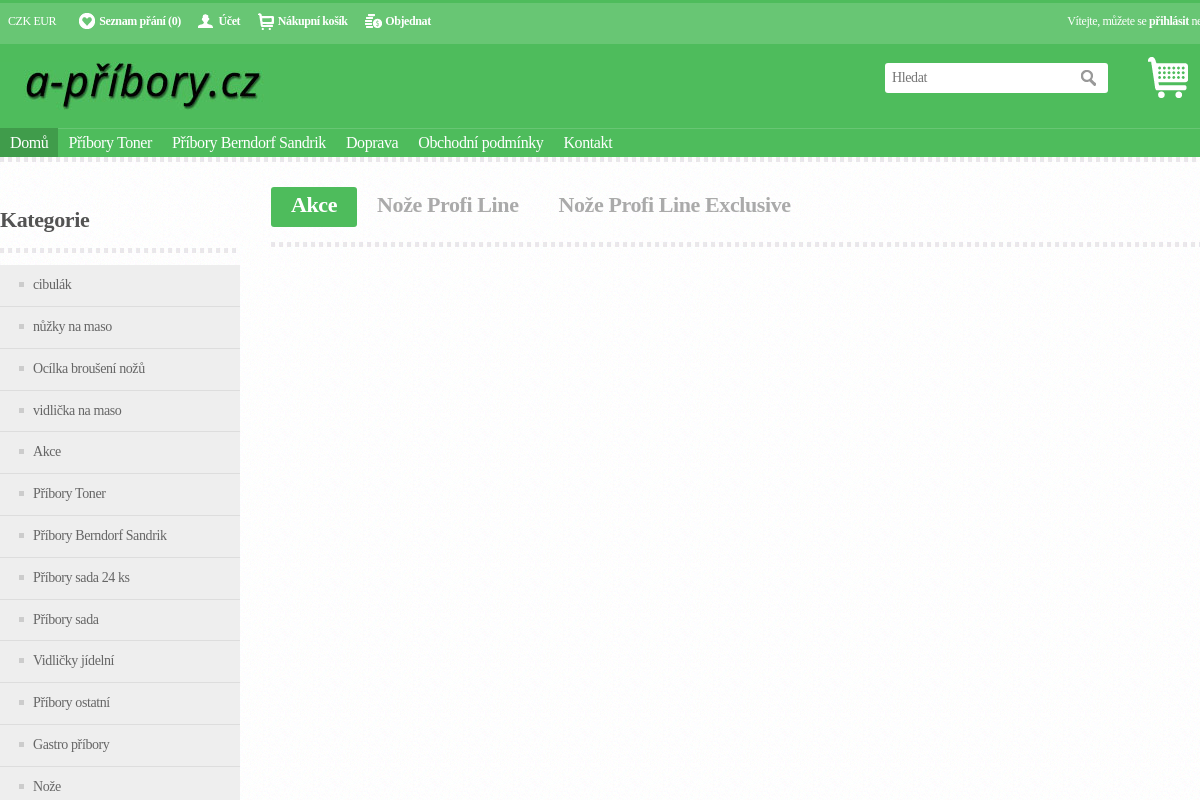Open cibulák category in sidebar
Image resolution: width=1200 pixels, height=800 pixels.
(52, 285)
